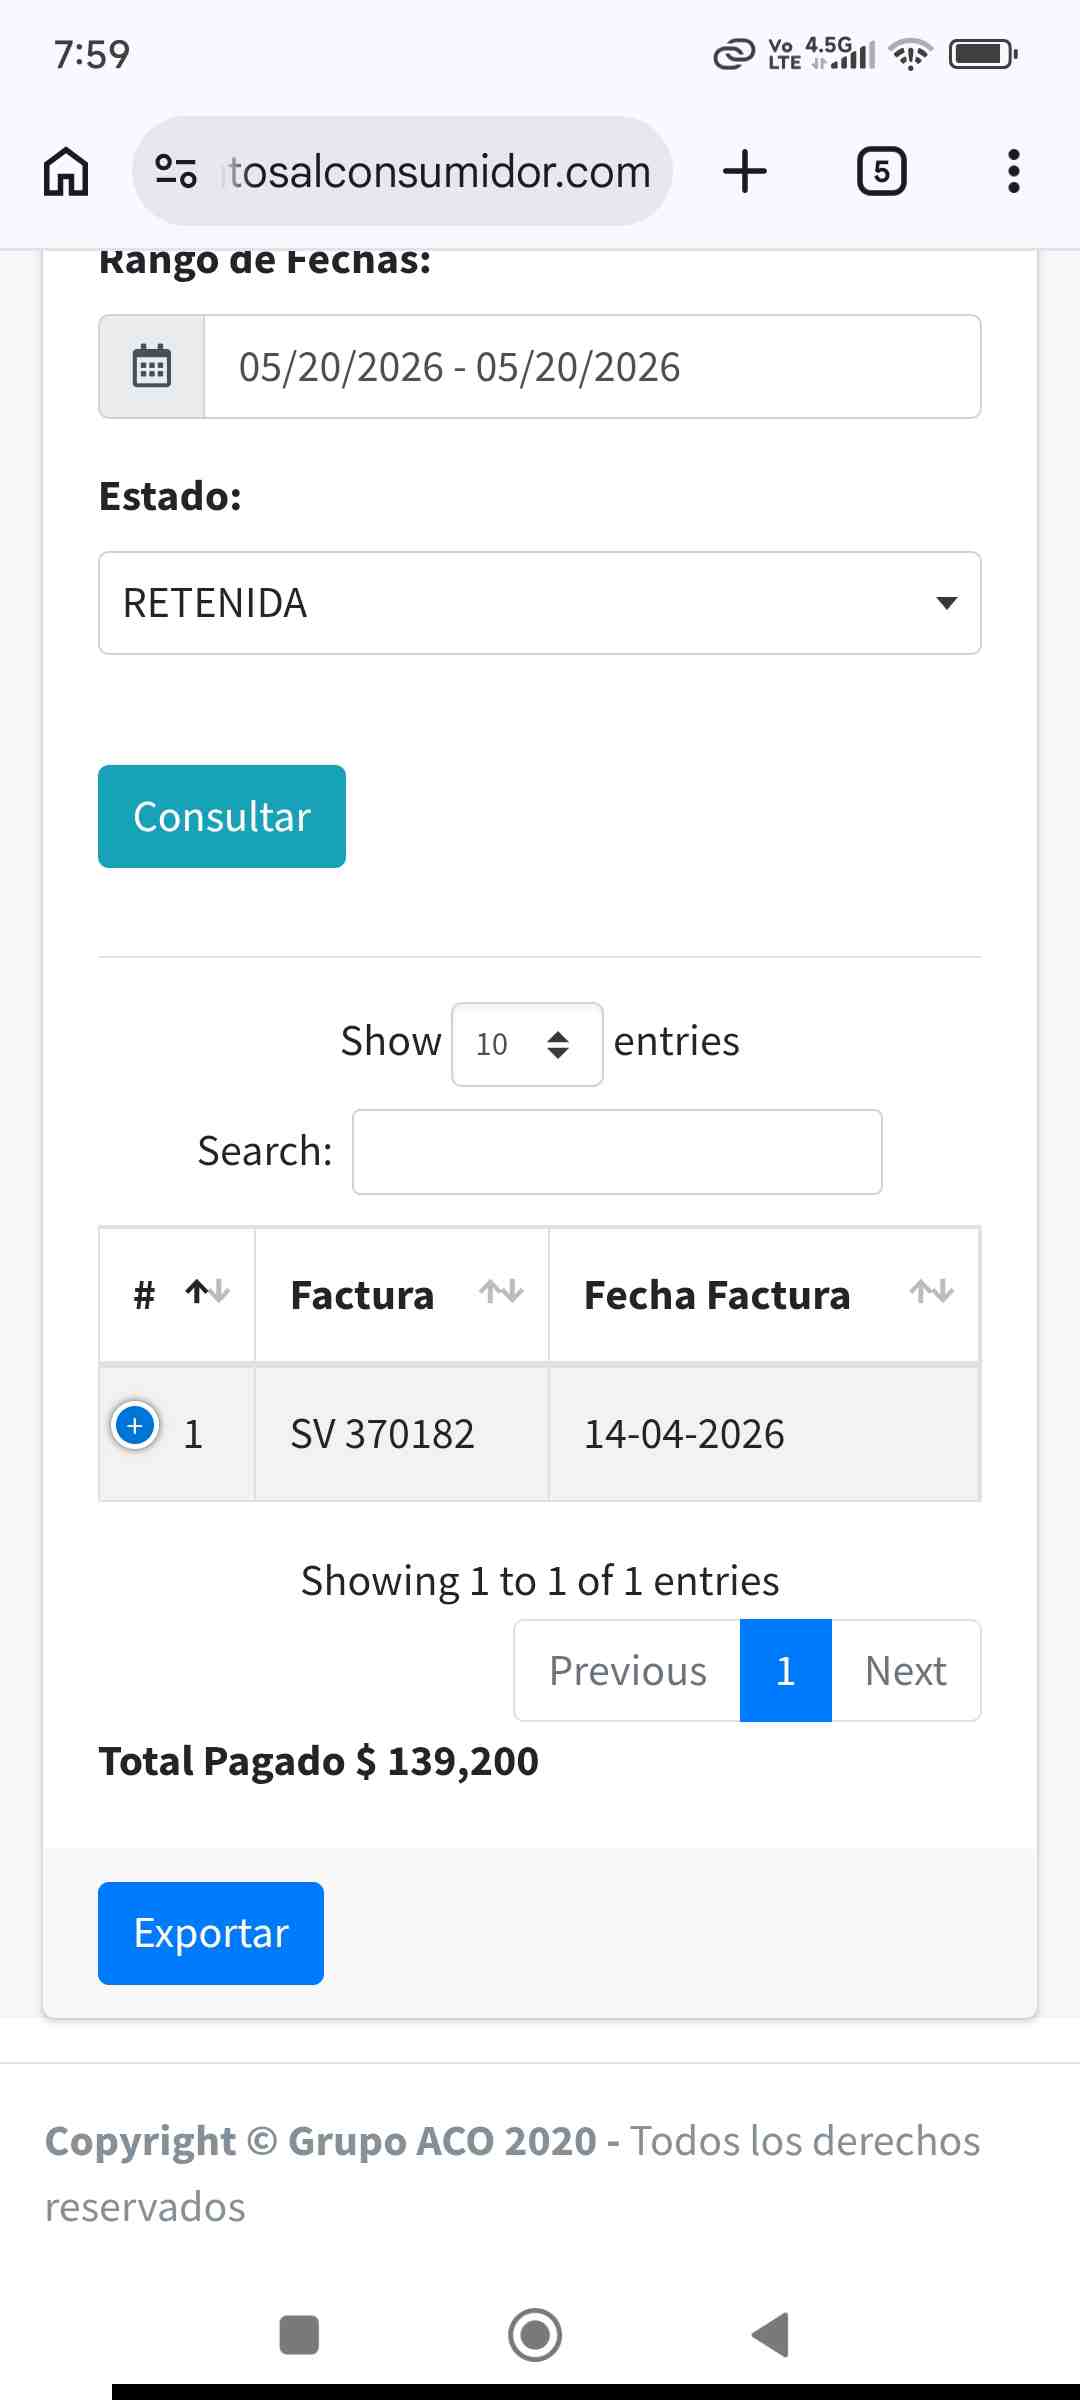1080x2400 pixels.
Task: Open a new tab with plus icon
Action: [744, 171]
